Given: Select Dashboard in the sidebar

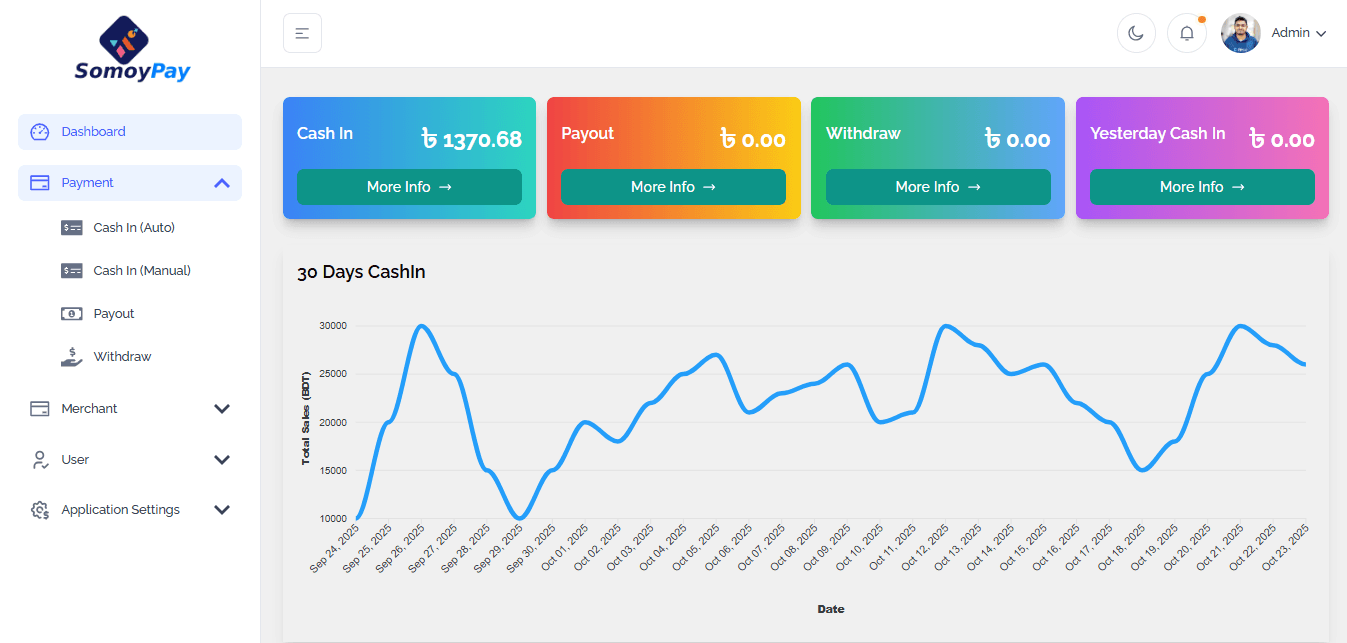Looking at the screenshot, I should (94, 131).
